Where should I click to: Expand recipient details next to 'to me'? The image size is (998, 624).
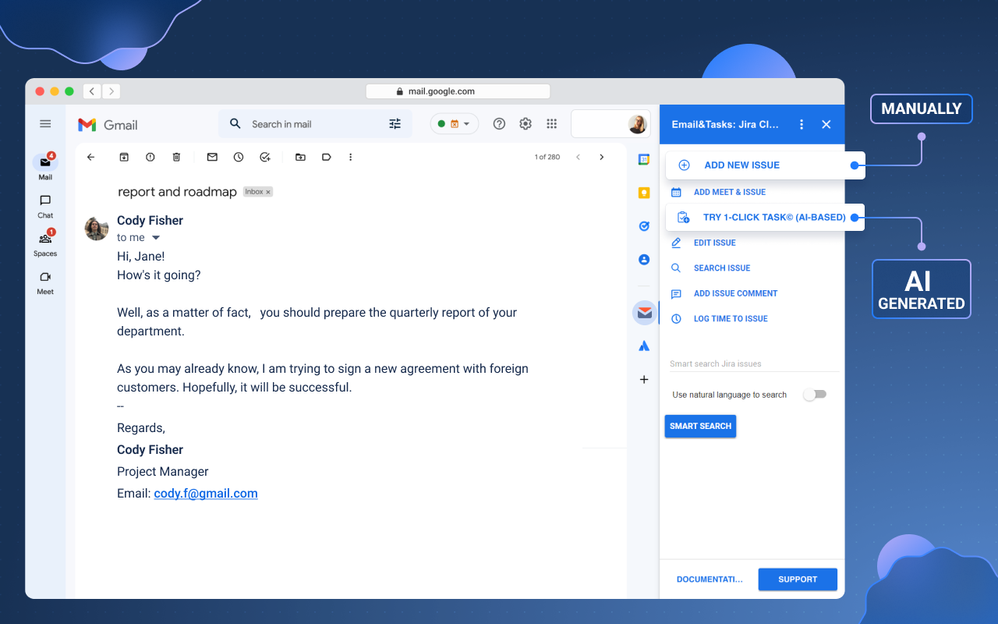point(155,238)
